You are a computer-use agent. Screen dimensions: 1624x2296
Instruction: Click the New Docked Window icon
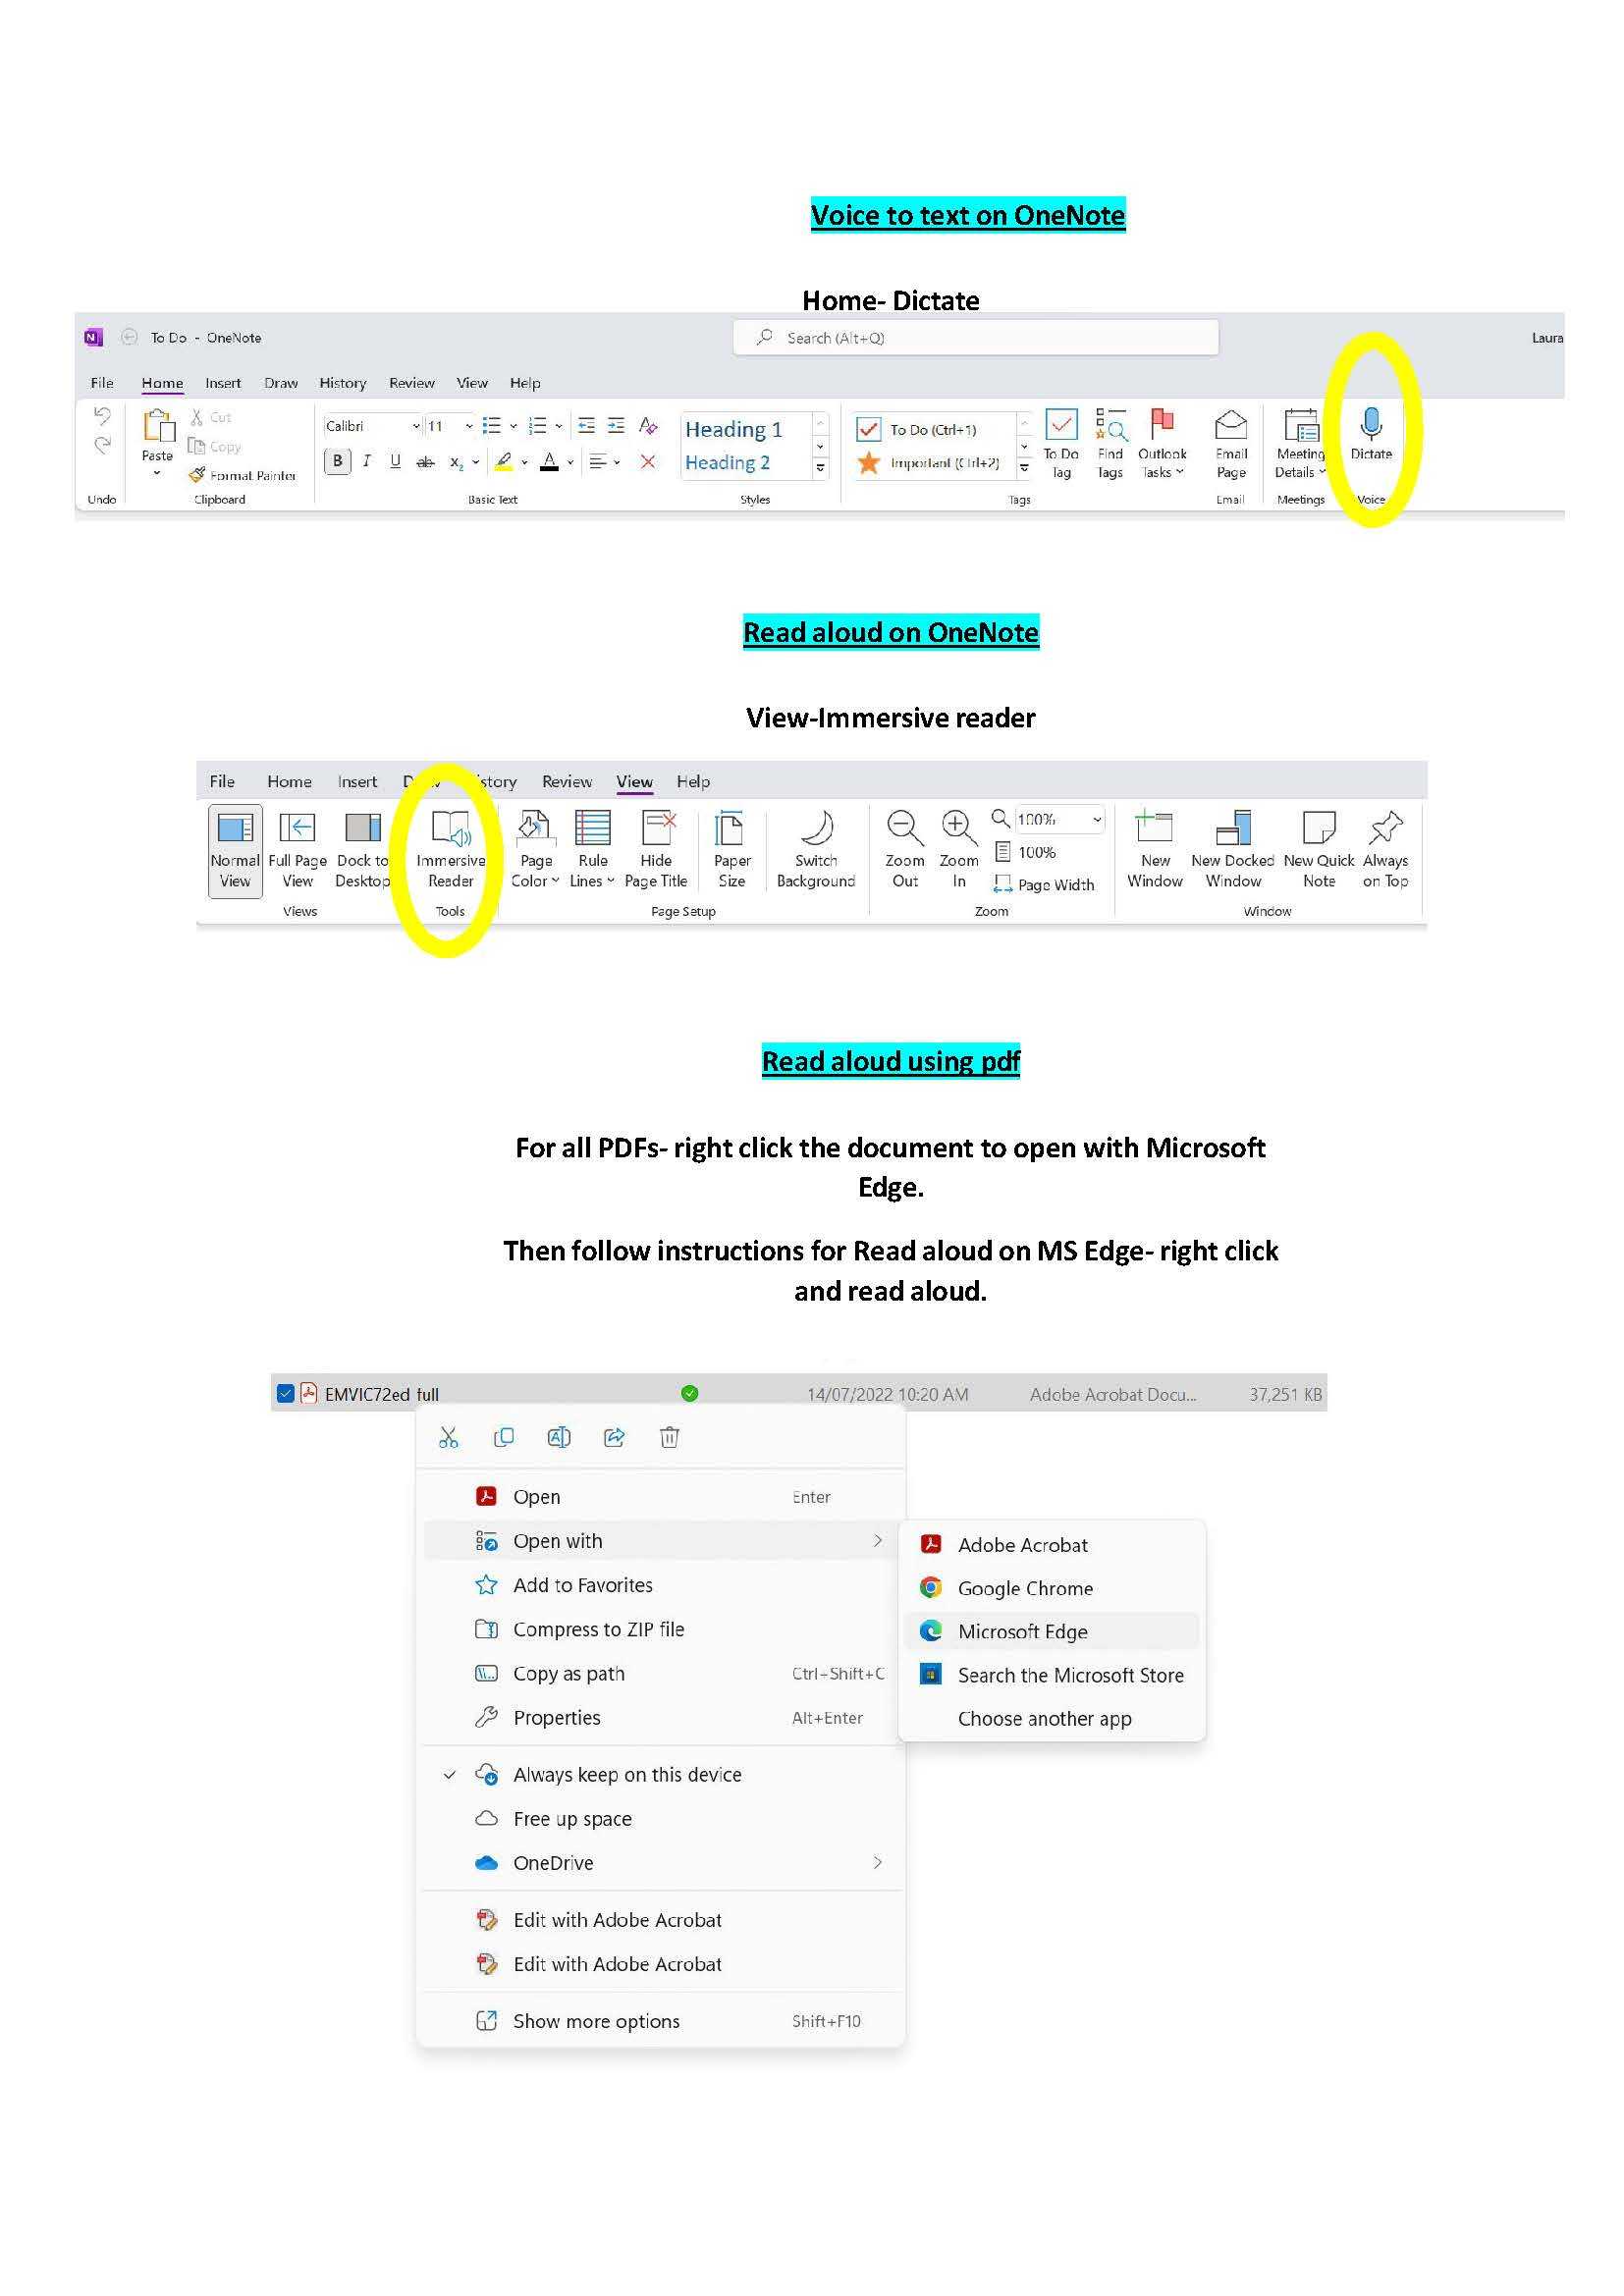(x=1233, y=828)
